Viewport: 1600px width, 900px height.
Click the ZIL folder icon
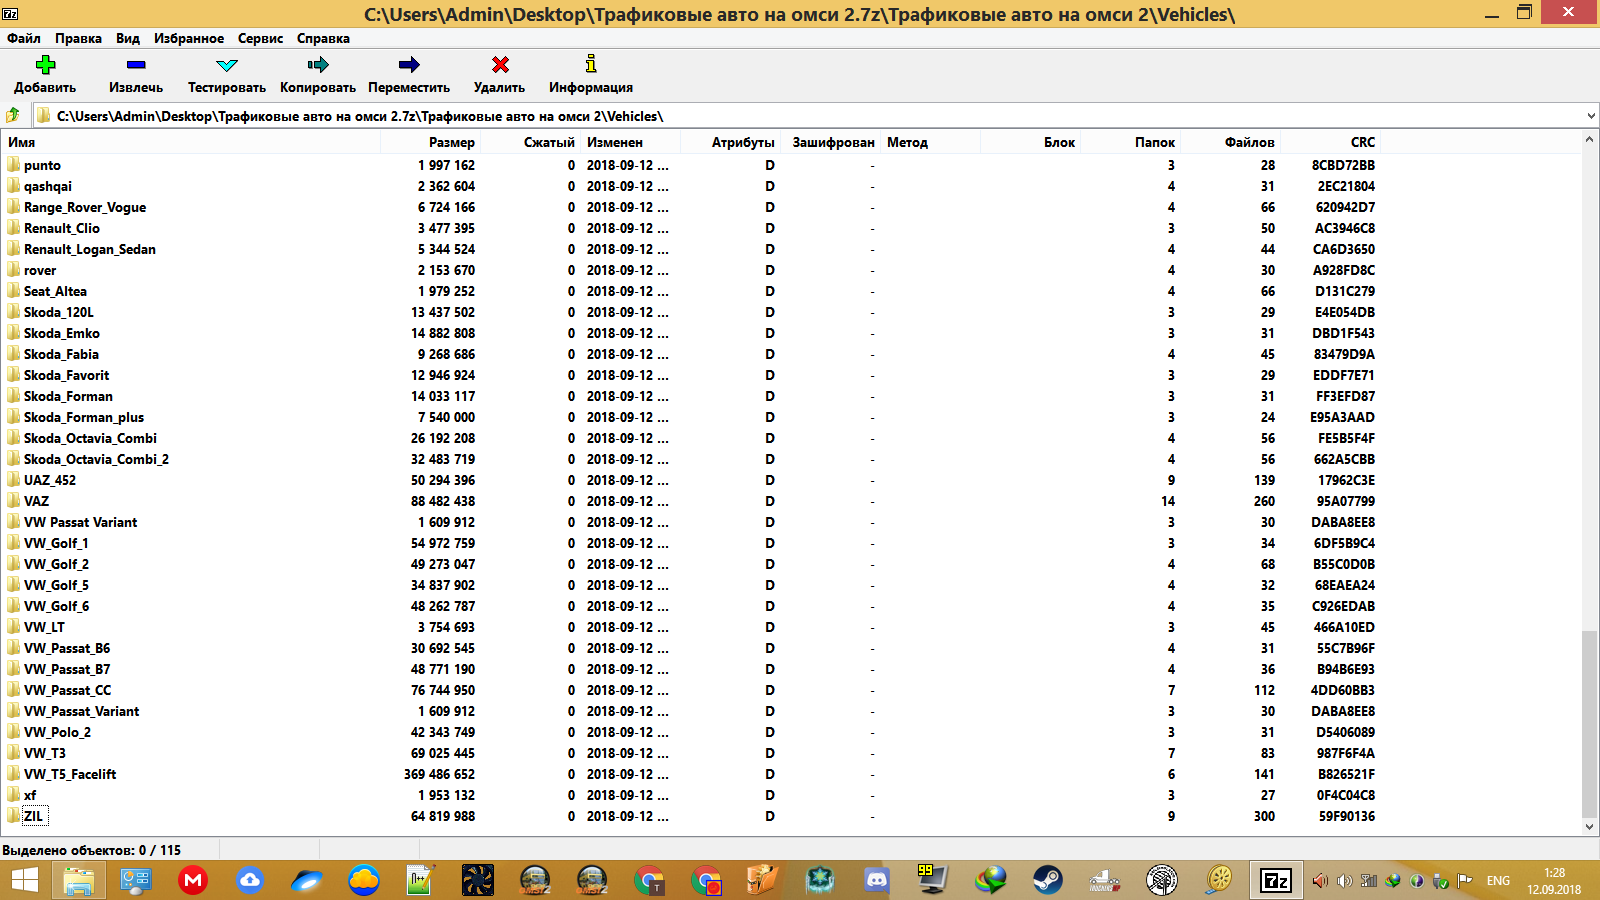click(x=13, y=815)
